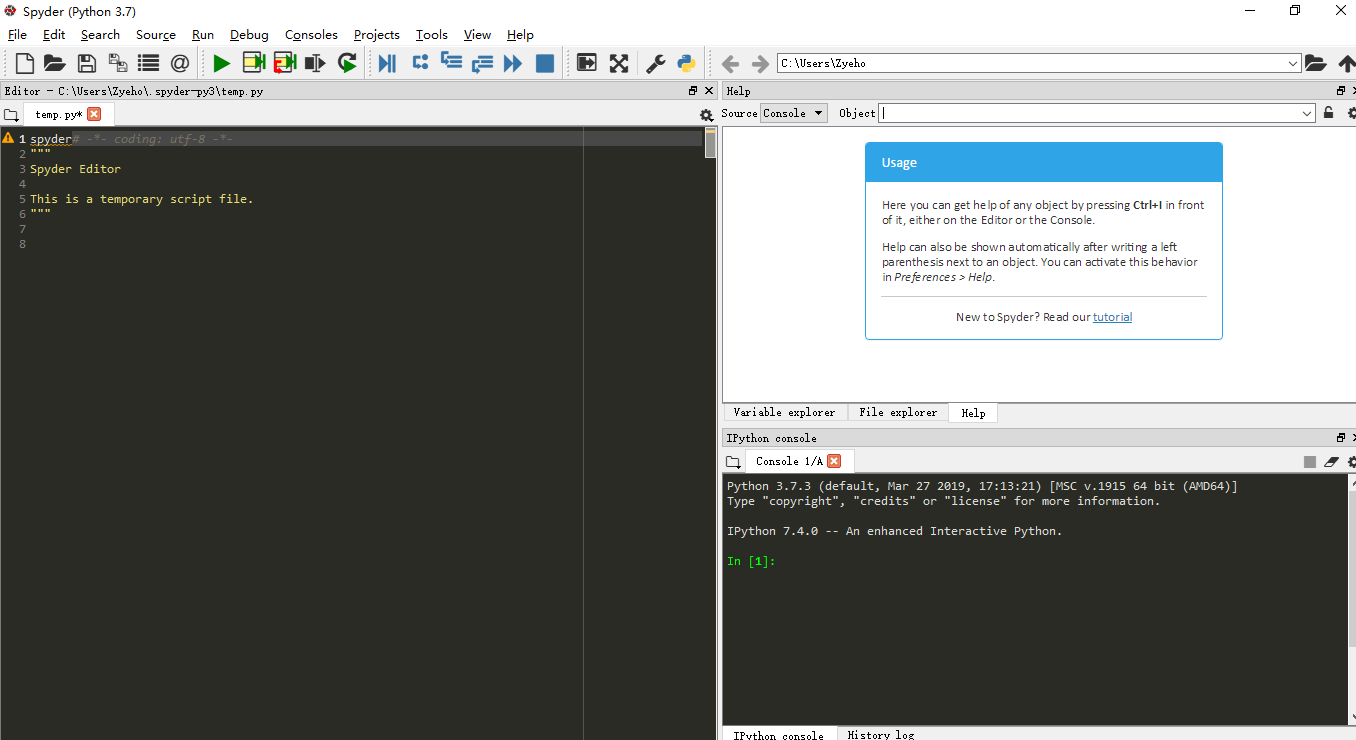Step to the next line in the debugger
Viewport: 1356px width, 740px height.
[x=420, y=63]
